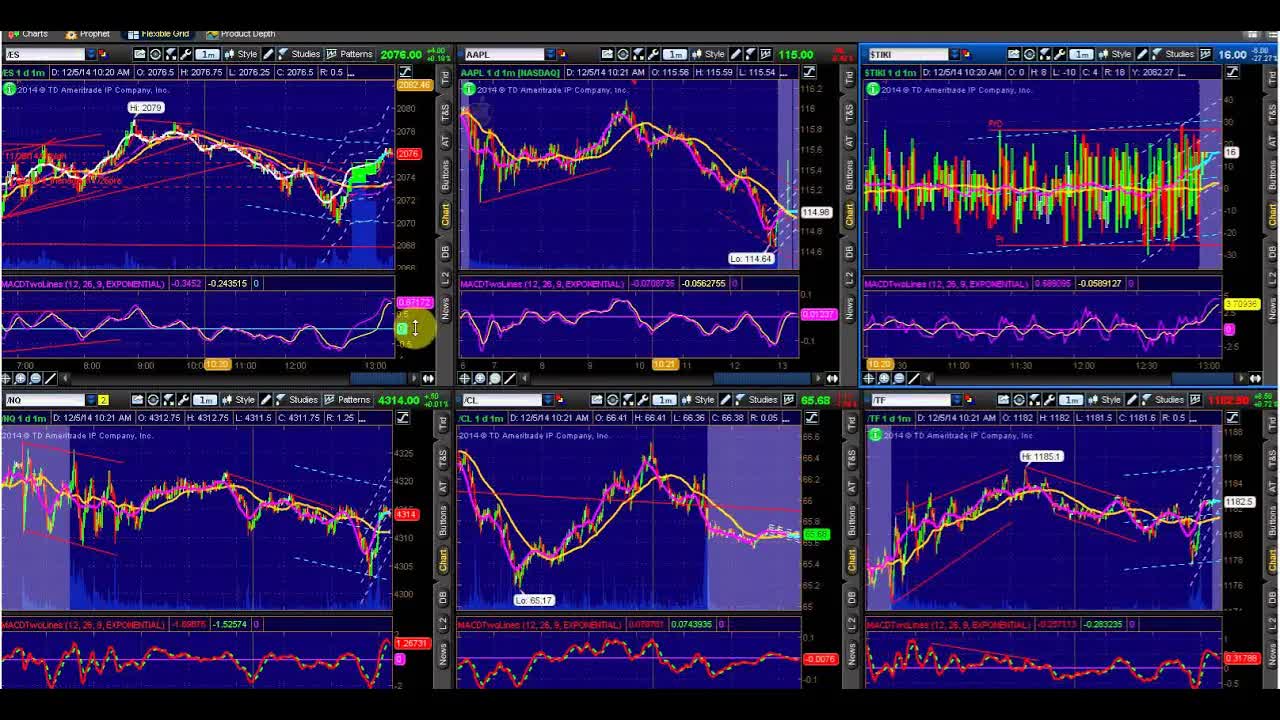Open Style menu on /ES chart
This screenshot has height=720, width=1280.
coord(241,54)
